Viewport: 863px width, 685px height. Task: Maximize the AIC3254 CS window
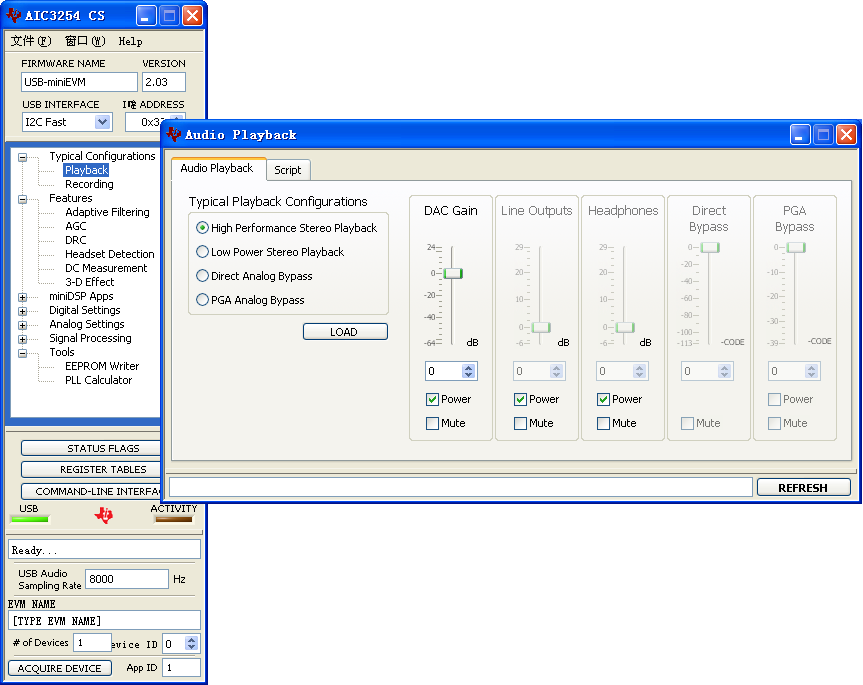tap(169, 15)
